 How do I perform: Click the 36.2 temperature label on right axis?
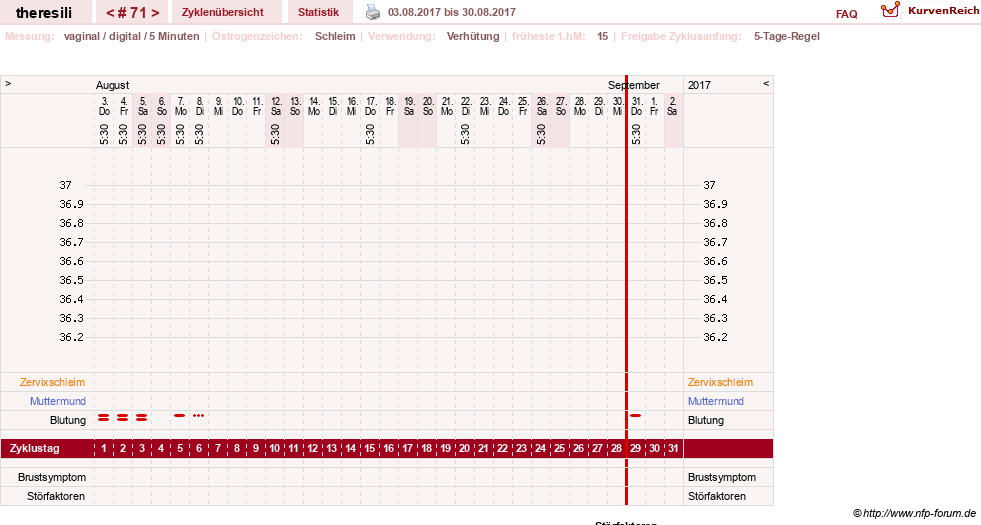click(x=715, y=337)
